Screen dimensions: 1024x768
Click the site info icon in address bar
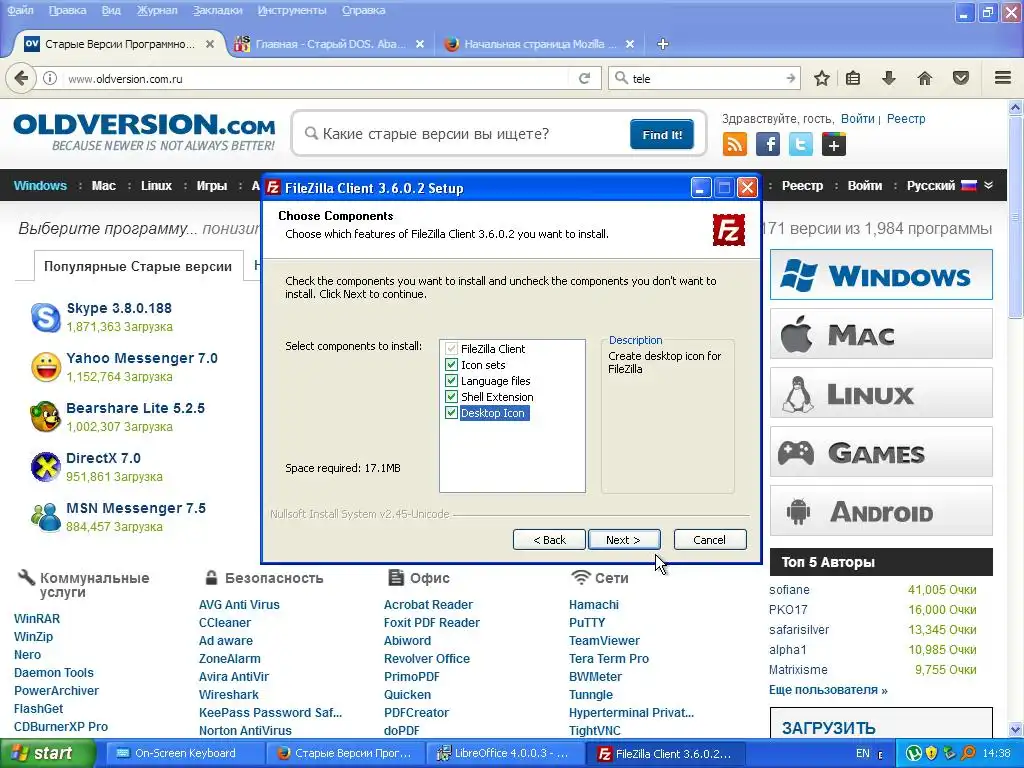pyautogui.click(x=50, y=78)
